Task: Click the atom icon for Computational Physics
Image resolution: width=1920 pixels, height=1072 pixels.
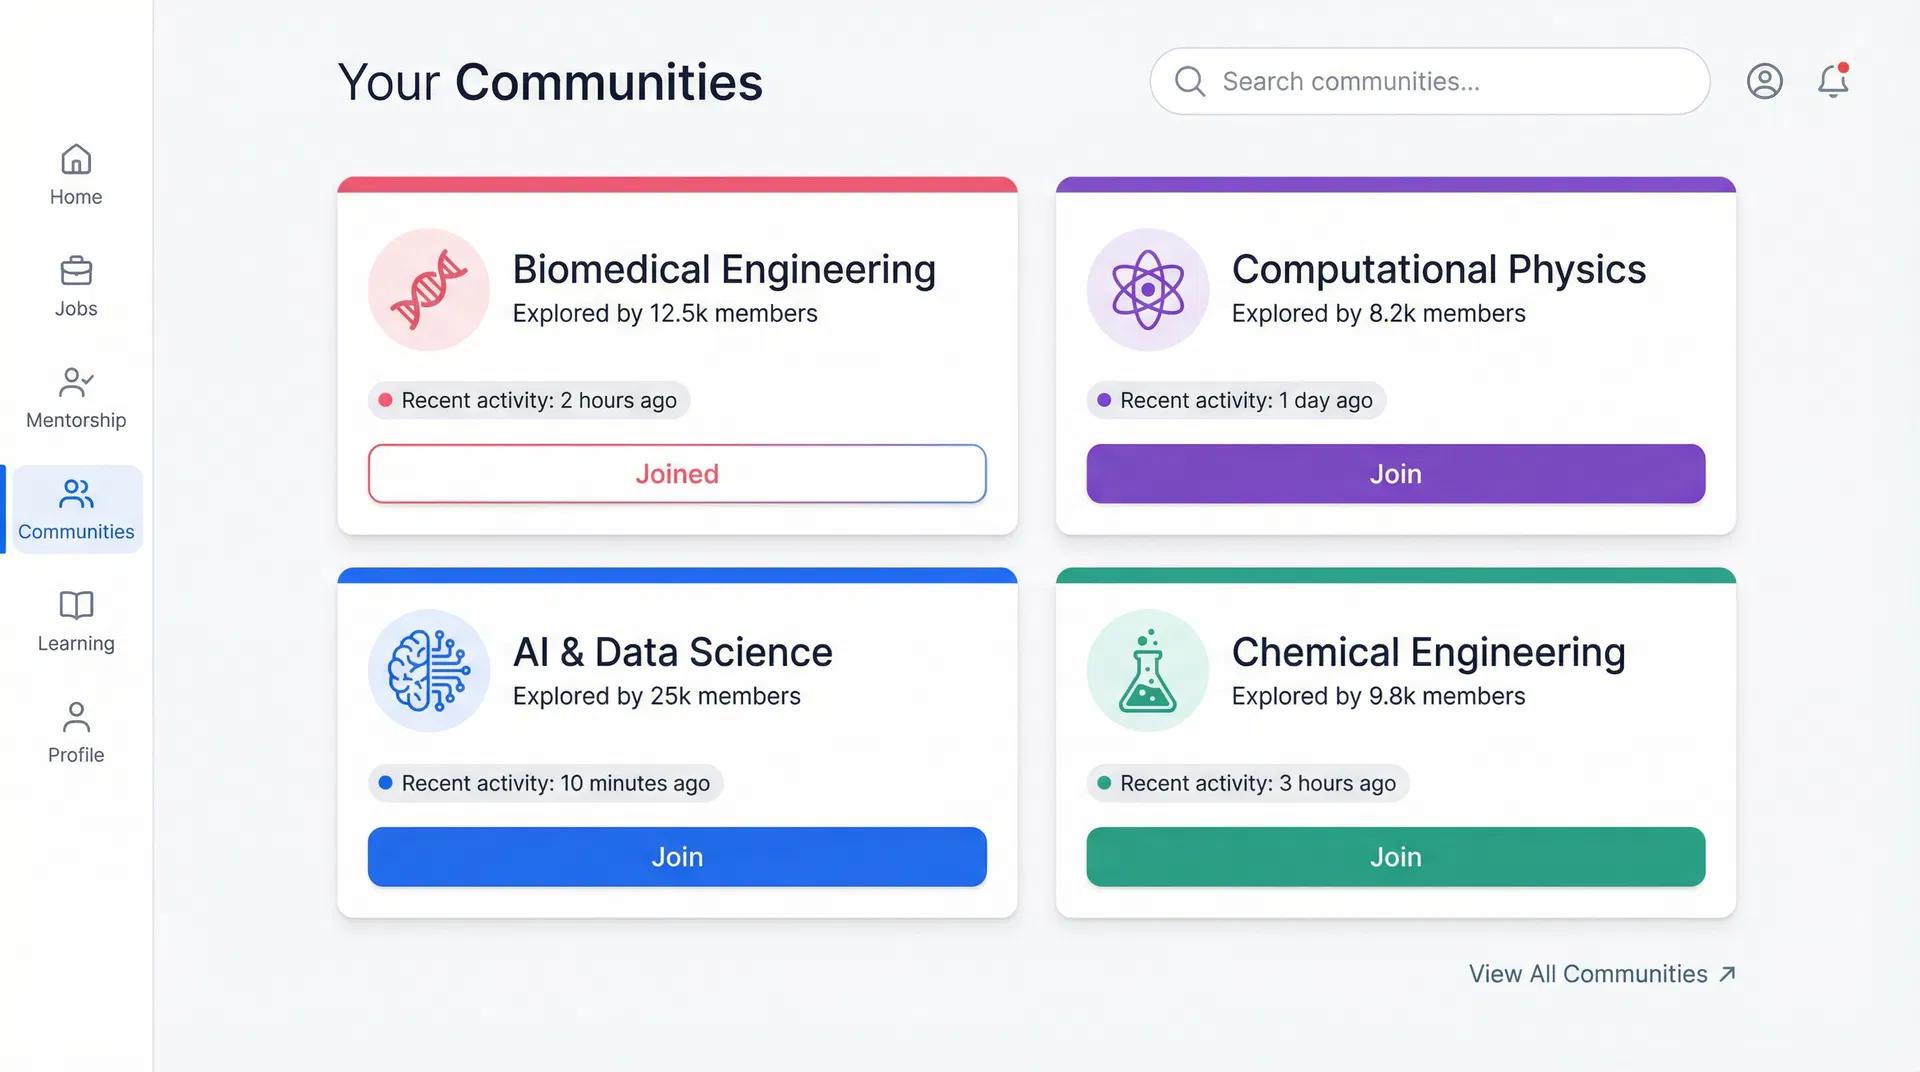Action: click(x=1148, y=290)
